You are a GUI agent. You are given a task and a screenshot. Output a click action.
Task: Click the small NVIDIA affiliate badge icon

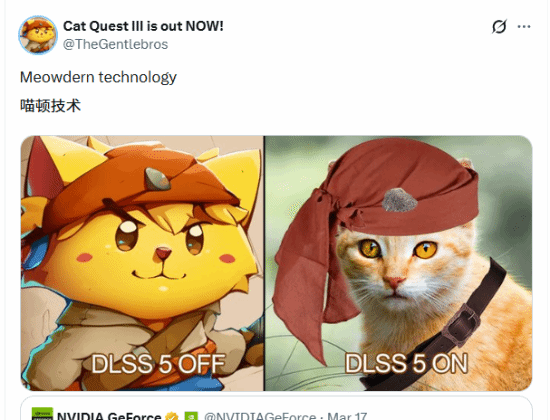tap(191, 416)
